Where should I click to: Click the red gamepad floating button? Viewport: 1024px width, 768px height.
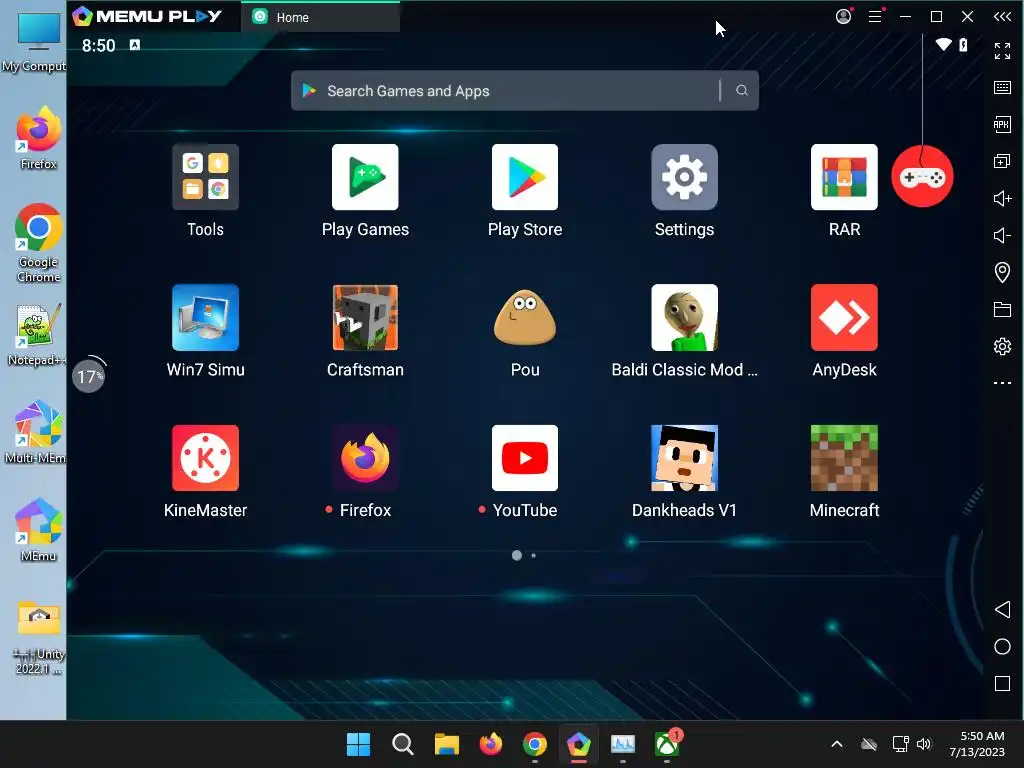click(x=922, y=176)
